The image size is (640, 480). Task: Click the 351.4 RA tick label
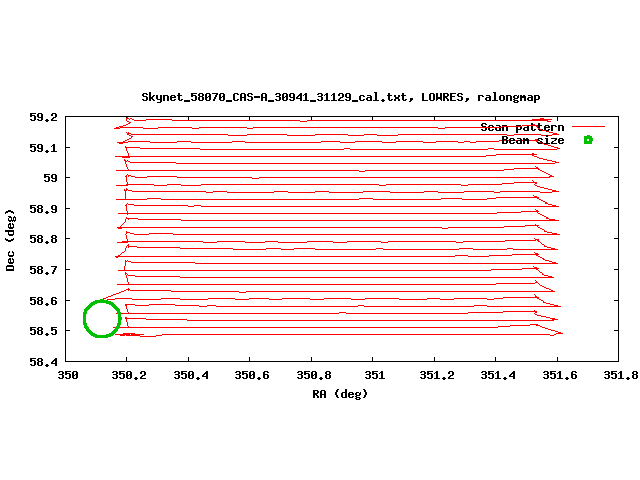[498, 375]
